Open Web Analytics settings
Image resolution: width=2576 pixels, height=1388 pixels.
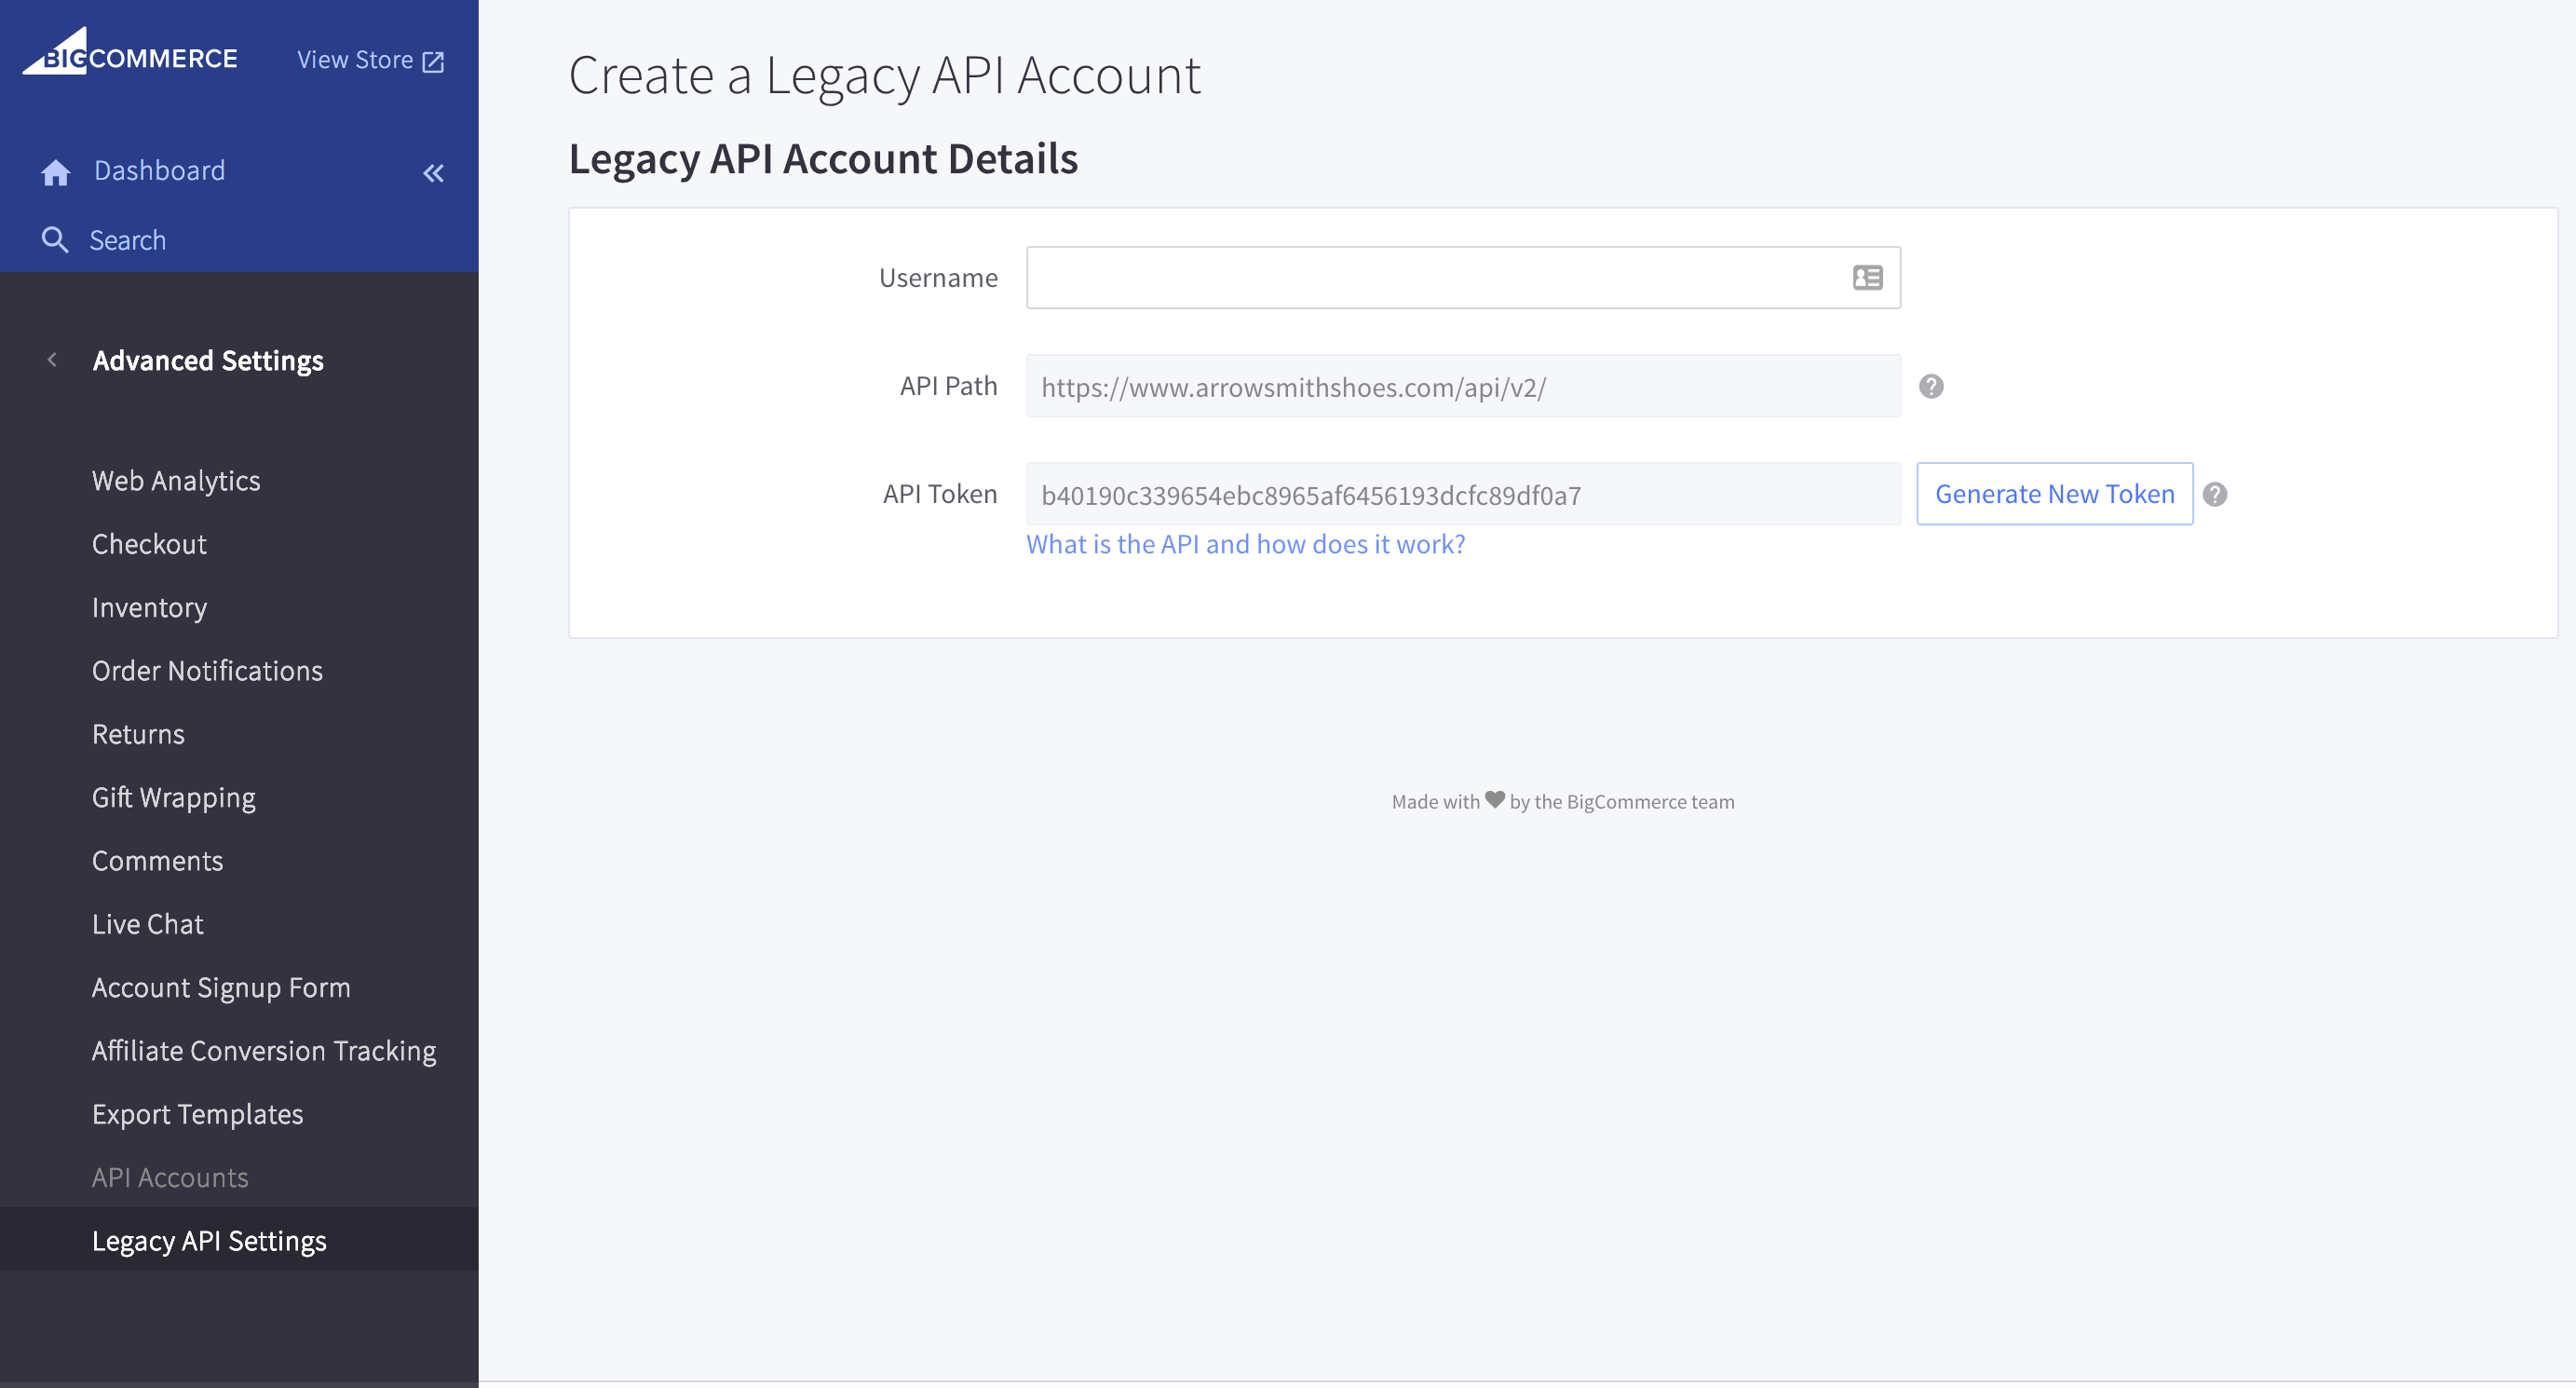click(x=176, y=480)
